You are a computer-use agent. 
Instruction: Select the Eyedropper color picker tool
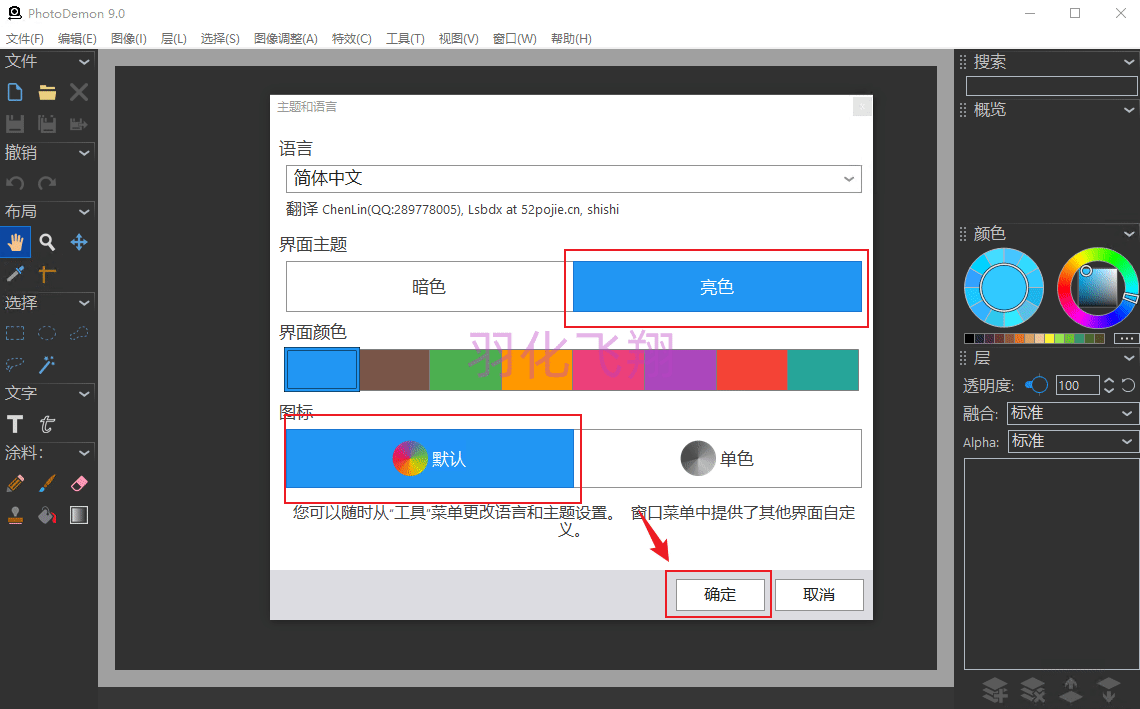15,273
